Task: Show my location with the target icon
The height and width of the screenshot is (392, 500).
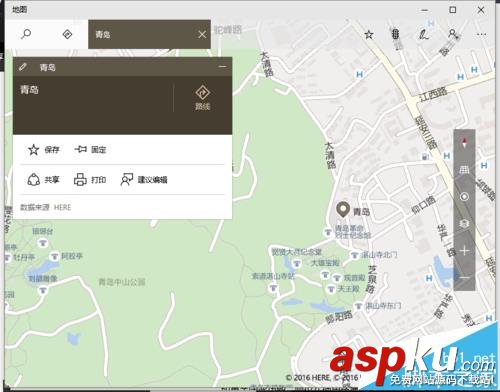Action: click(464, 197)
